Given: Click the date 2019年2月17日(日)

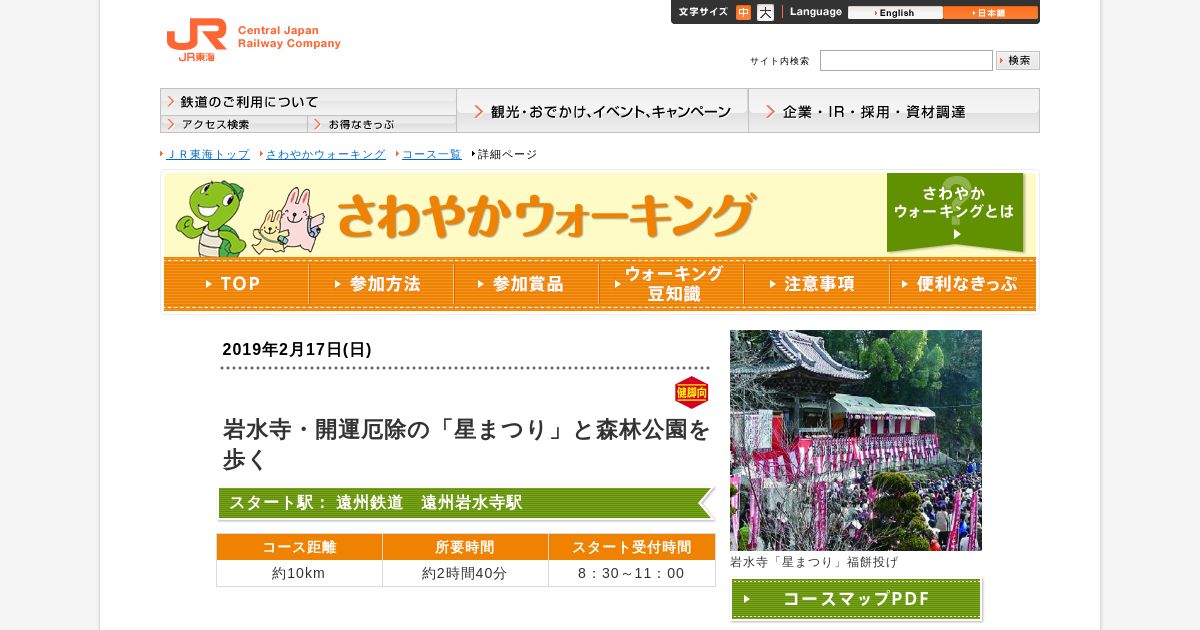Looking at the screenshot, I should click(x=297, y=349).
